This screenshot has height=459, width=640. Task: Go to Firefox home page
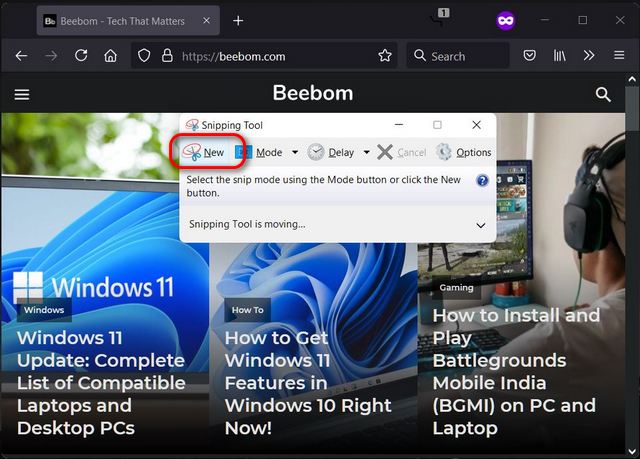point(111,56)
